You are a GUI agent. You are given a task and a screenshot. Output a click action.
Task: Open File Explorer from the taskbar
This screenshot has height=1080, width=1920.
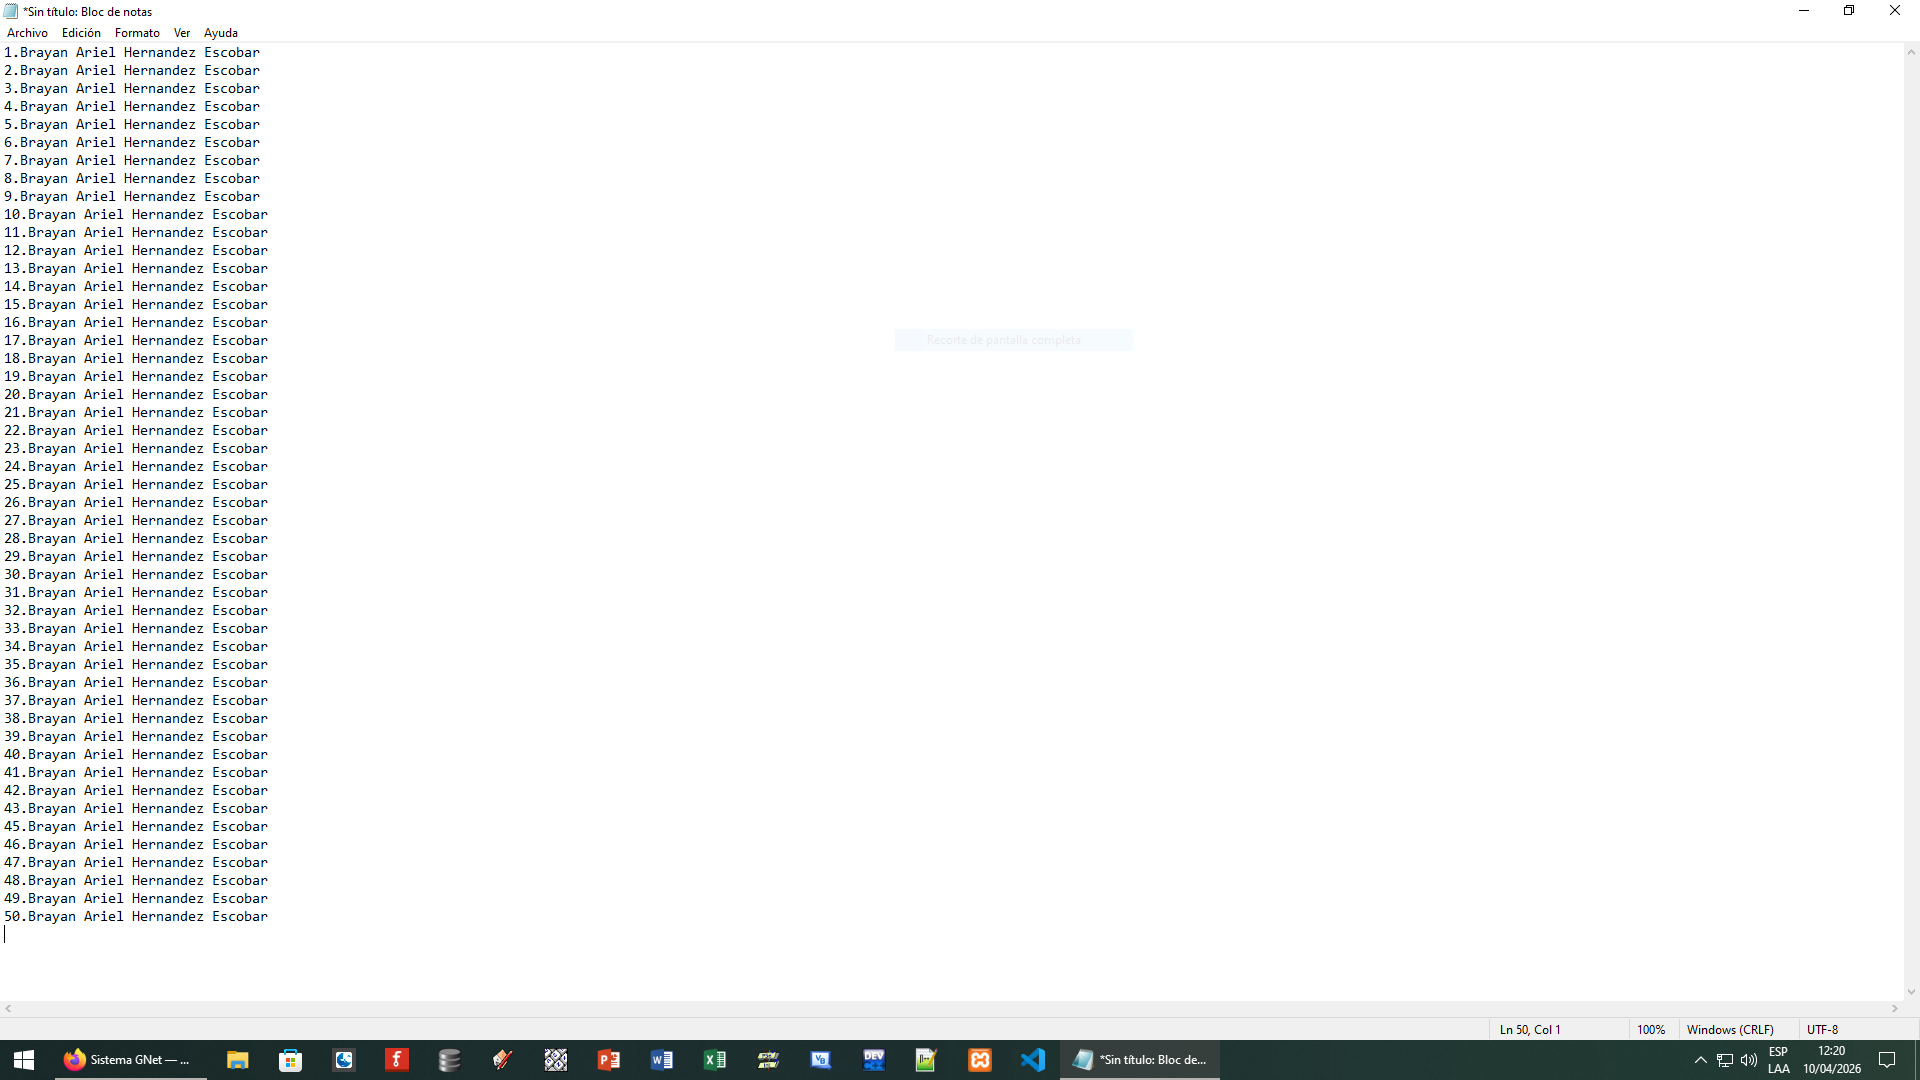237,1060
